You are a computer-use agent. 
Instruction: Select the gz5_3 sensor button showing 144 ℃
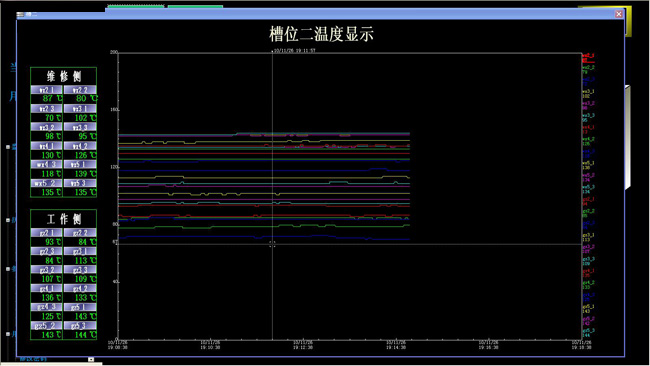80,325
